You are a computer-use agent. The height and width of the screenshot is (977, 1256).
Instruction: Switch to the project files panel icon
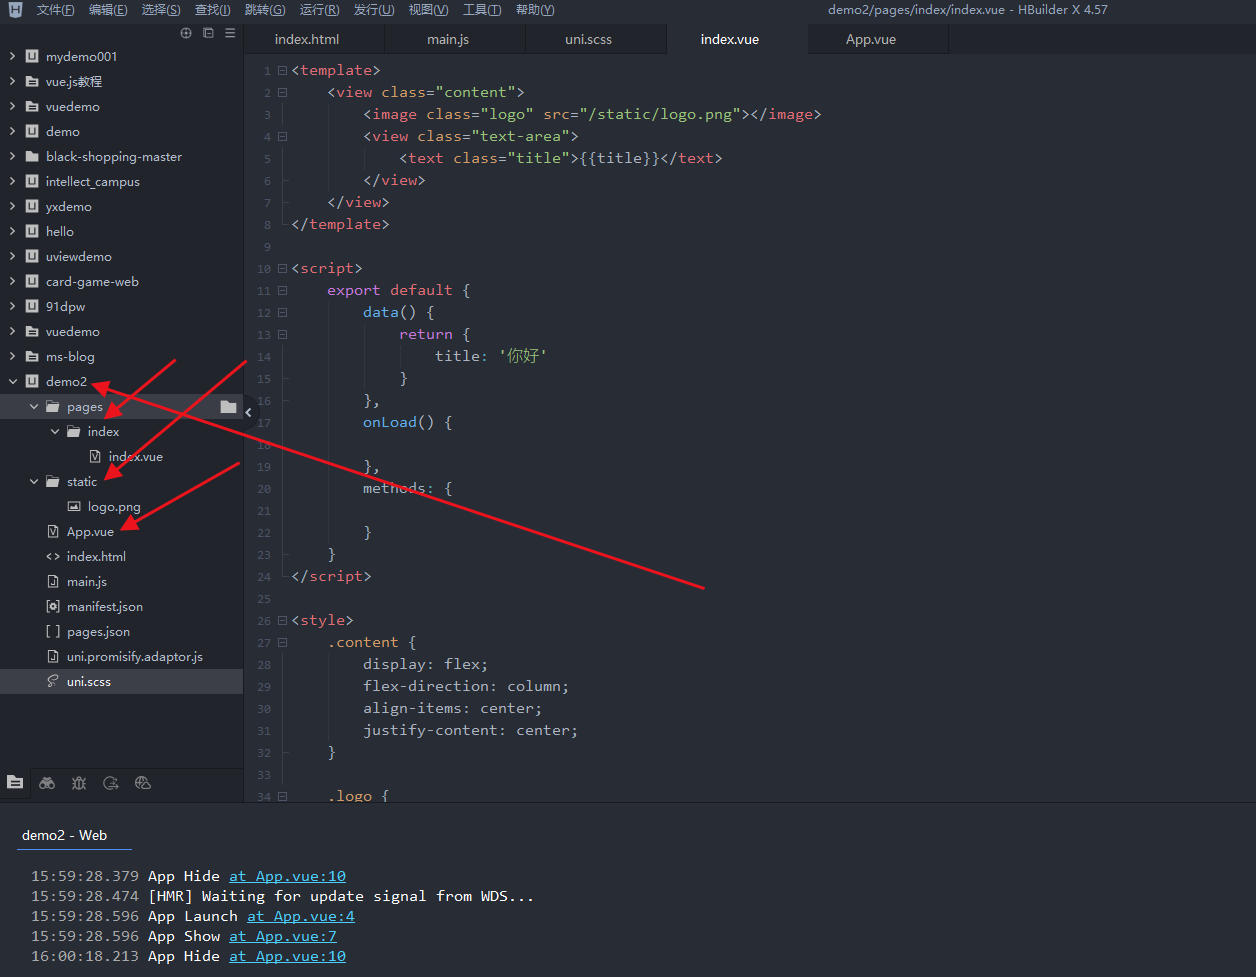coord(15,783)
